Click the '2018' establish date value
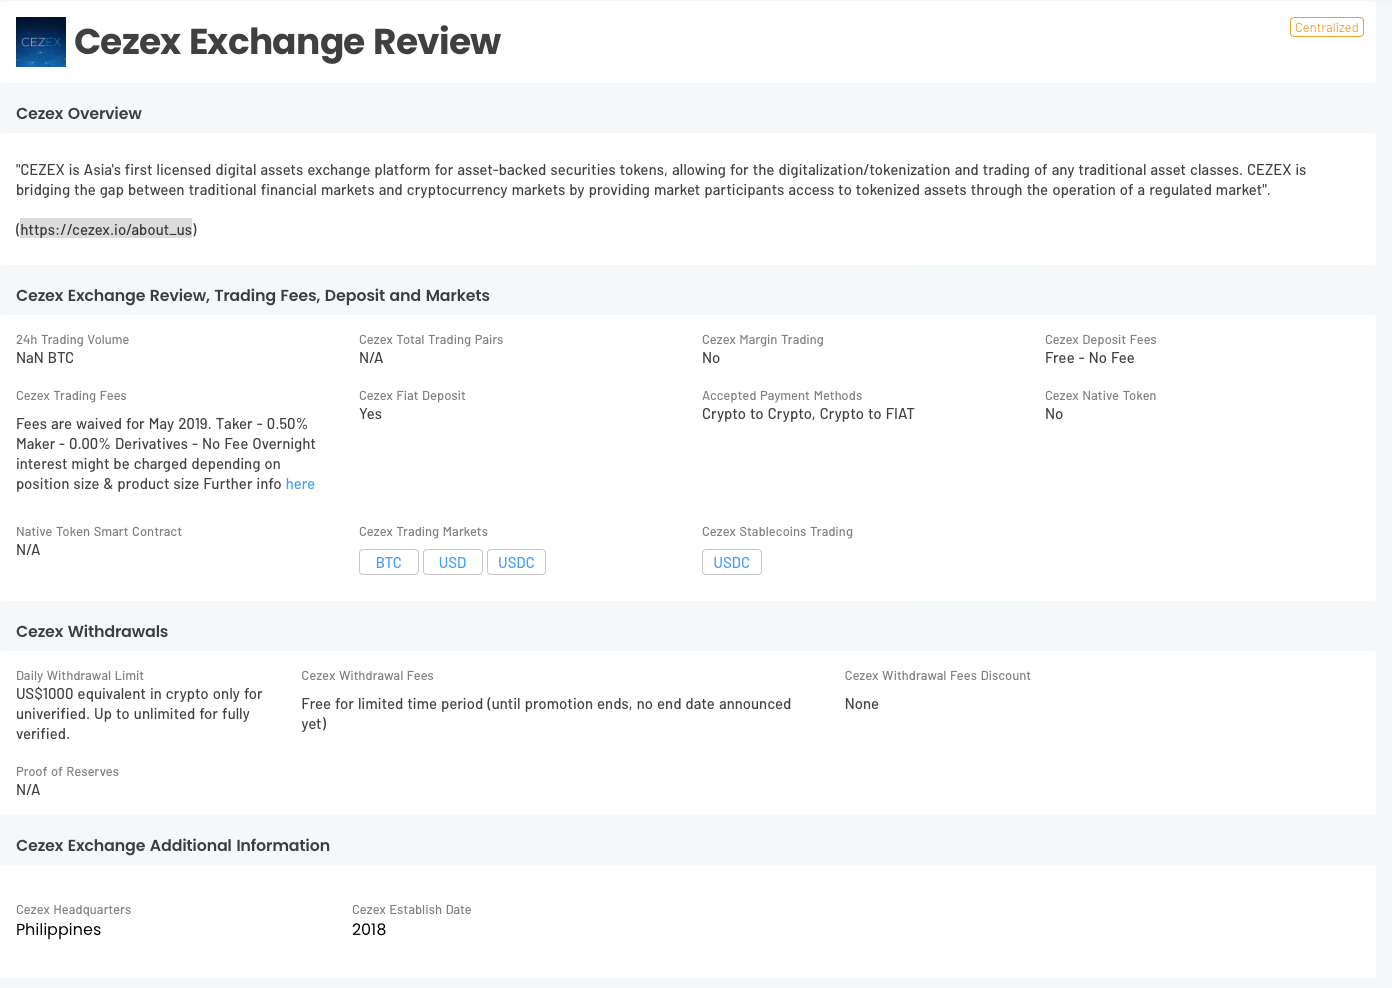The height and width of the screenshot is (988, 1392). click(x=369, y=930)
